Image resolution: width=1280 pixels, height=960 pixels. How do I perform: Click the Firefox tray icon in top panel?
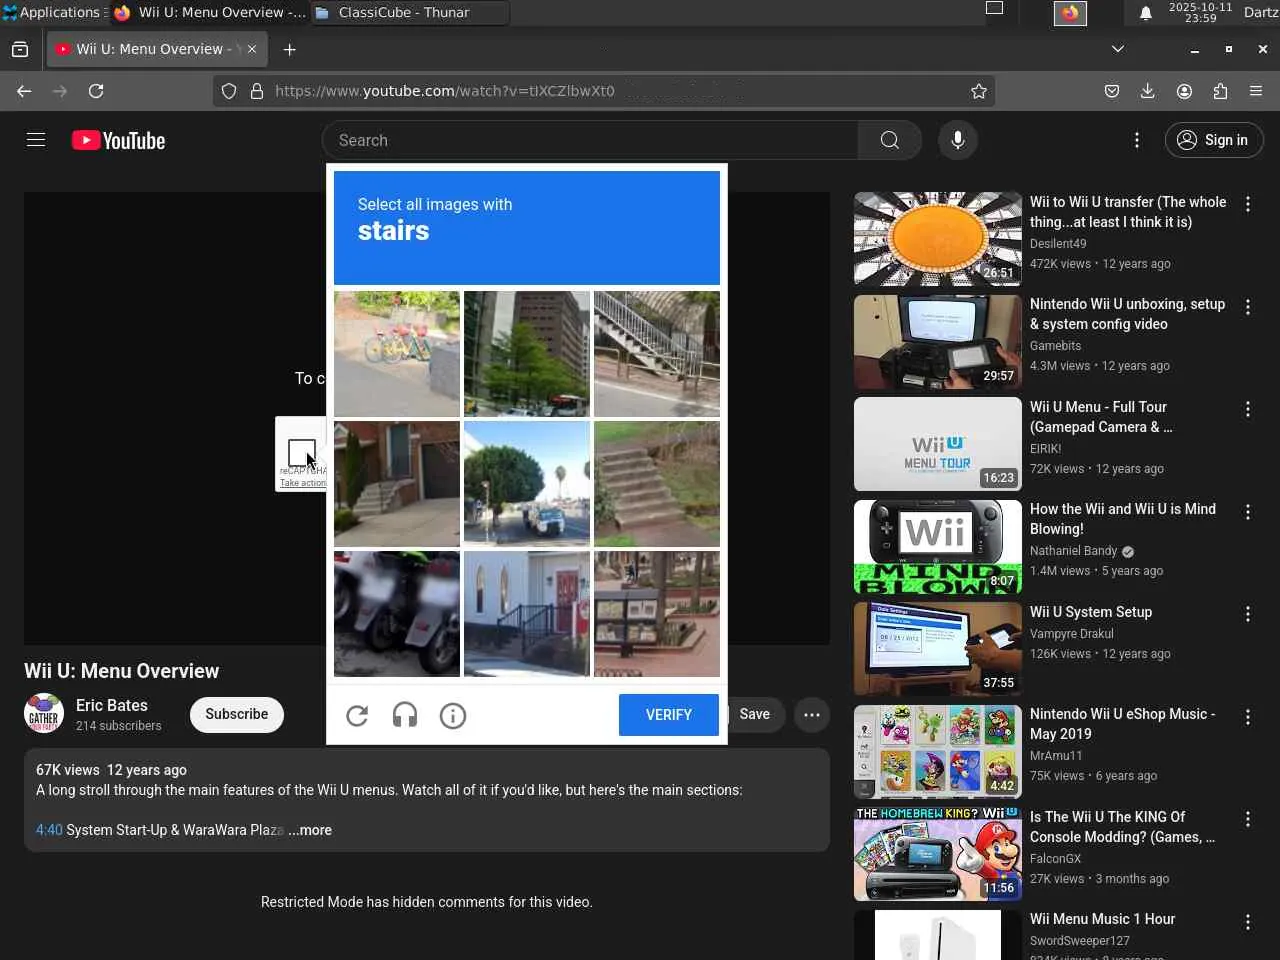point(1070,13)
